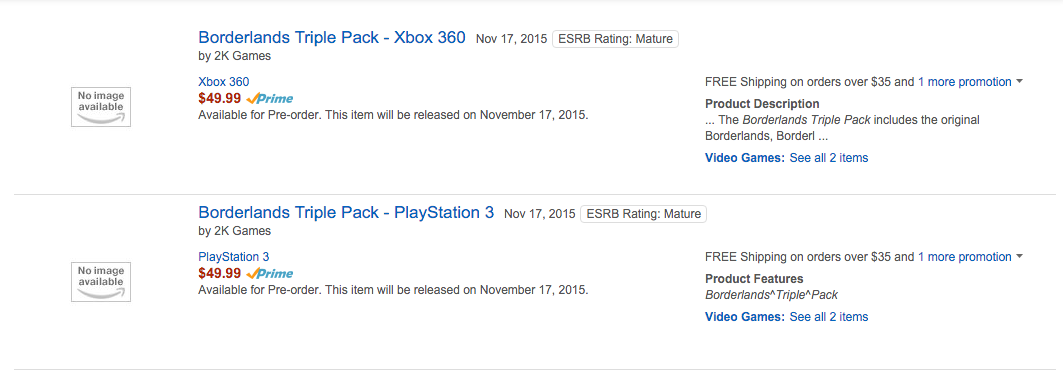Click the Prime logo on PlayStation 3 listing
Viewport: 1063px width, 370px height.
tap(269, 274)
